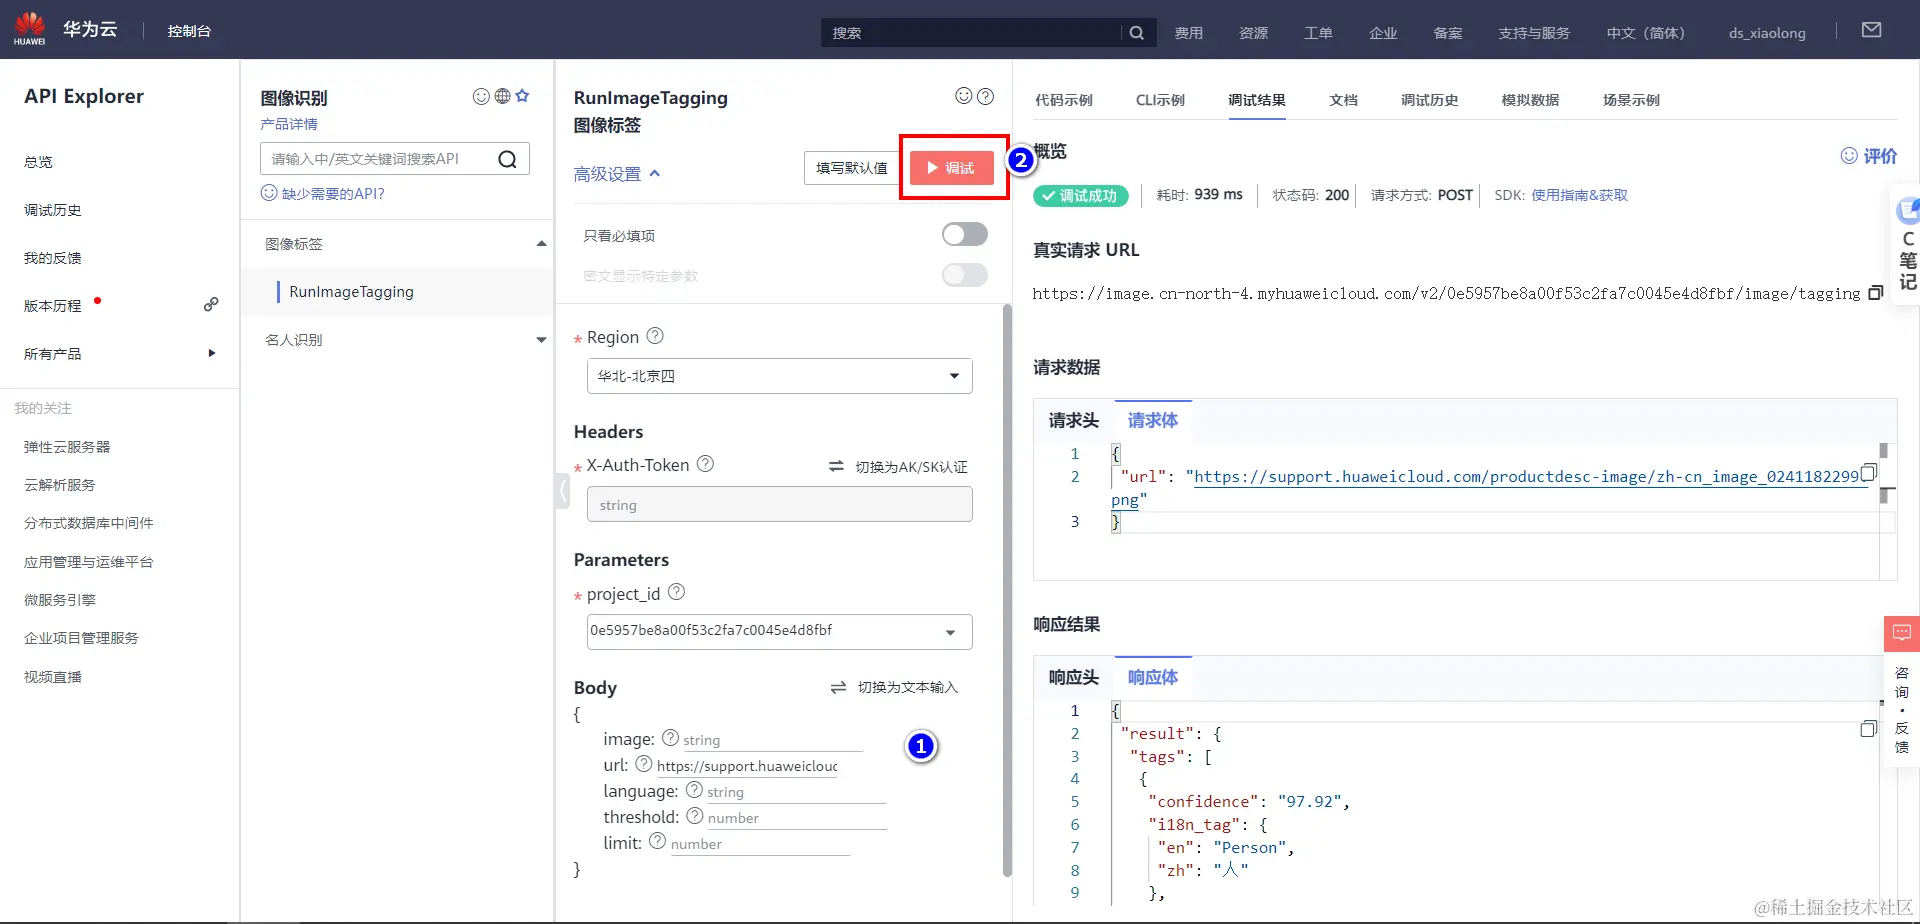
Task: Copy the response body JSON
Action: click(x=1868, y=729)
